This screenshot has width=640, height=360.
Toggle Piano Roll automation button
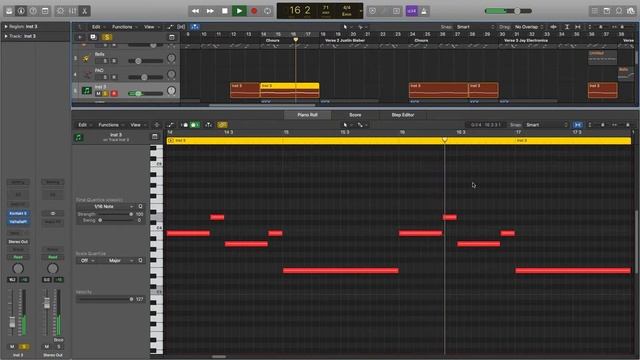171,125
